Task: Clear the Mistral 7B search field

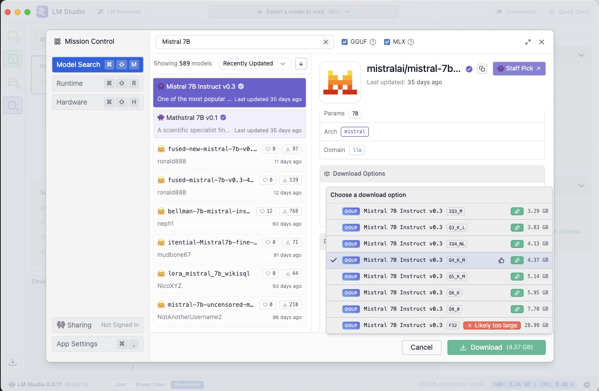Action: point(325,42)
